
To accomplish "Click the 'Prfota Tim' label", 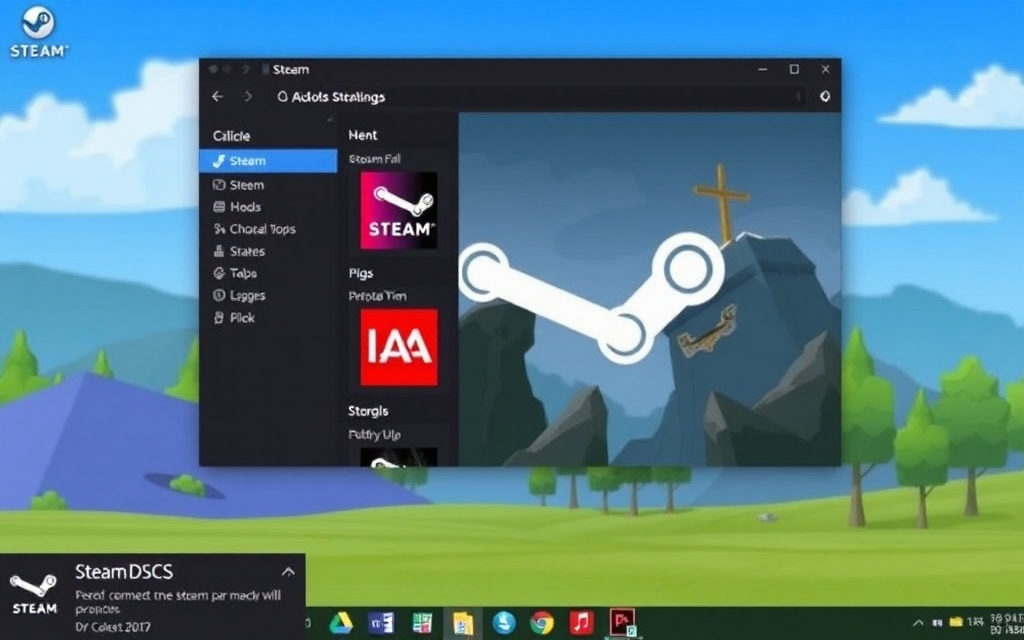I will (377, 296).
